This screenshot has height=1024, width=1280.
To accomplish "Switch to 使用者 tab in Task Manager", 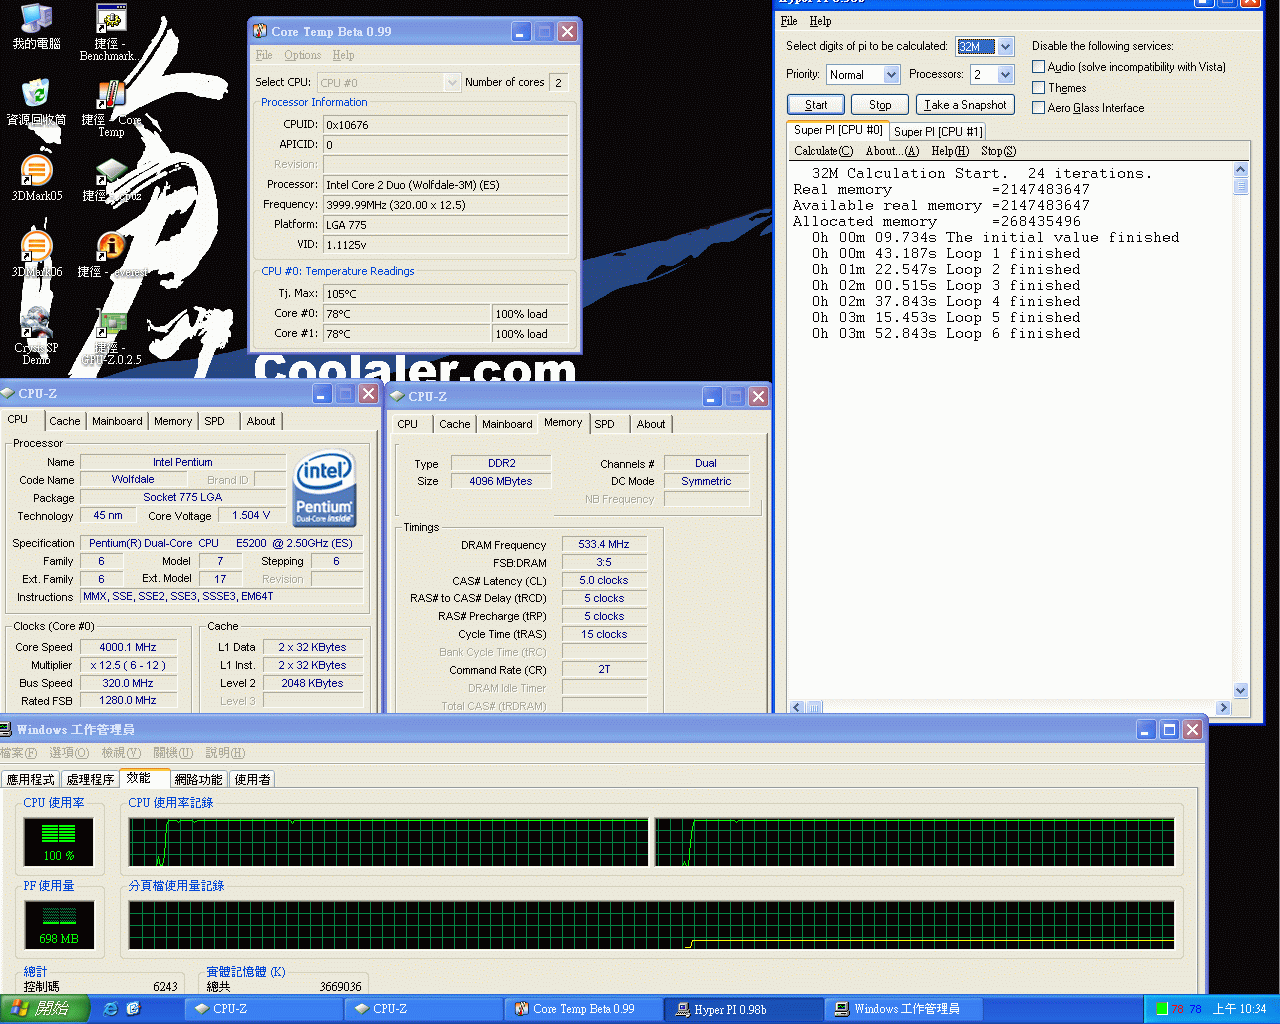I will coord(252,779).
